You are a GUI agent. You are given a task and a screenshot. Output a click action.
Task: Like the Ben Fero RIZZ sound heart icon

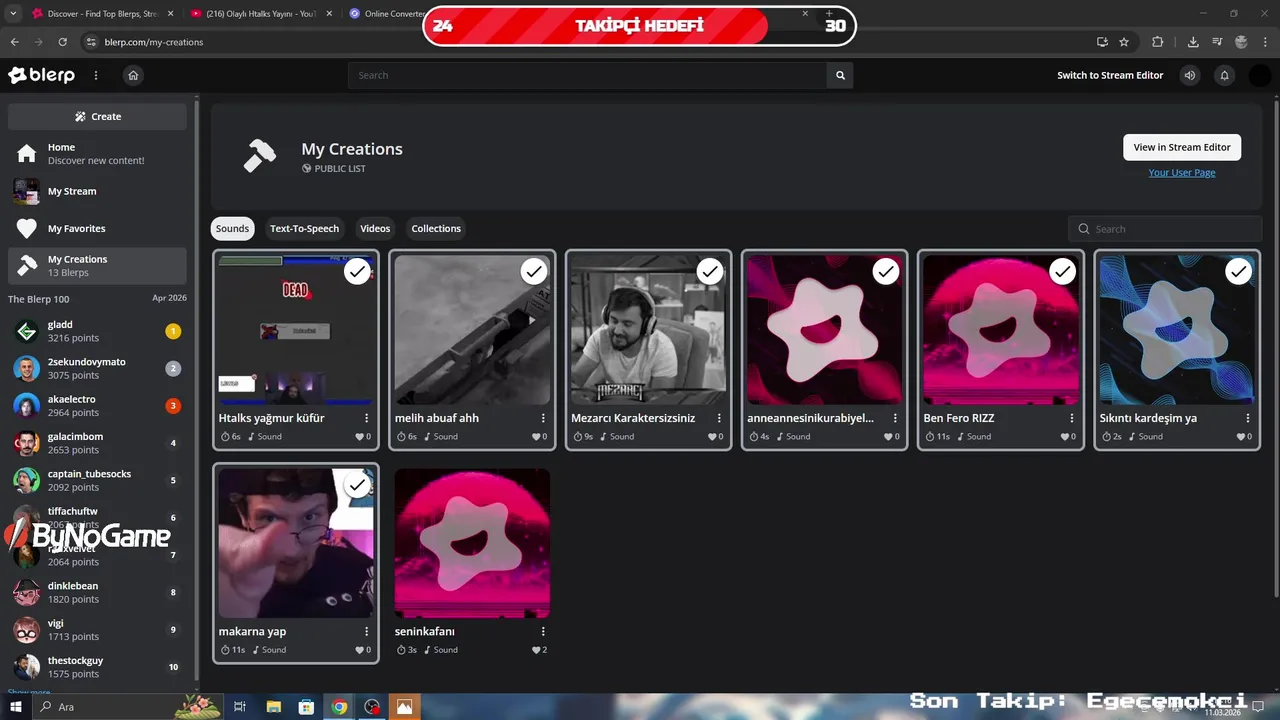[1066, 437]
